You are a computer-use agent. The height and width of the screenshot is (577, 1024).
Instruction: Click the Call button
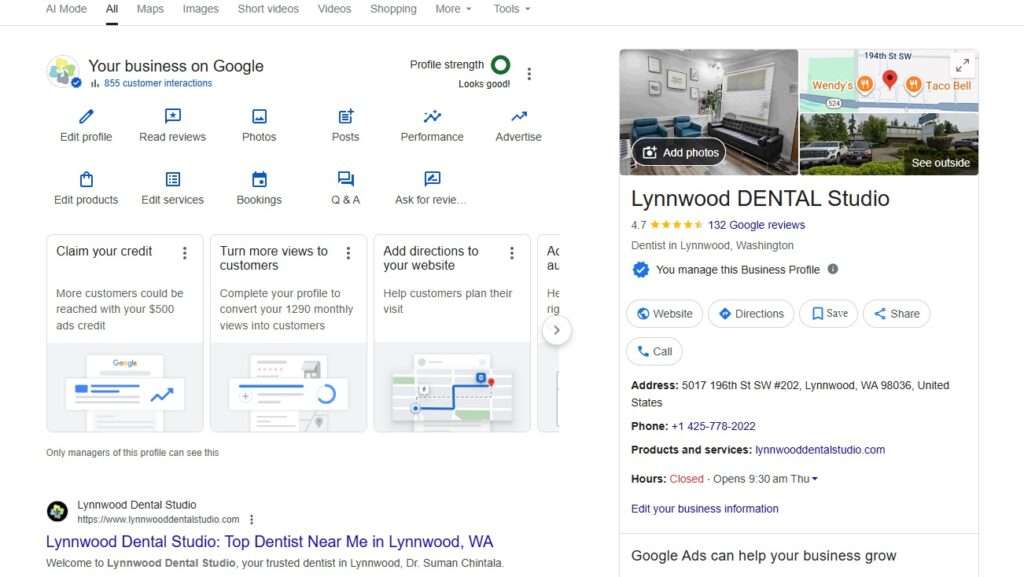[654, 352]
